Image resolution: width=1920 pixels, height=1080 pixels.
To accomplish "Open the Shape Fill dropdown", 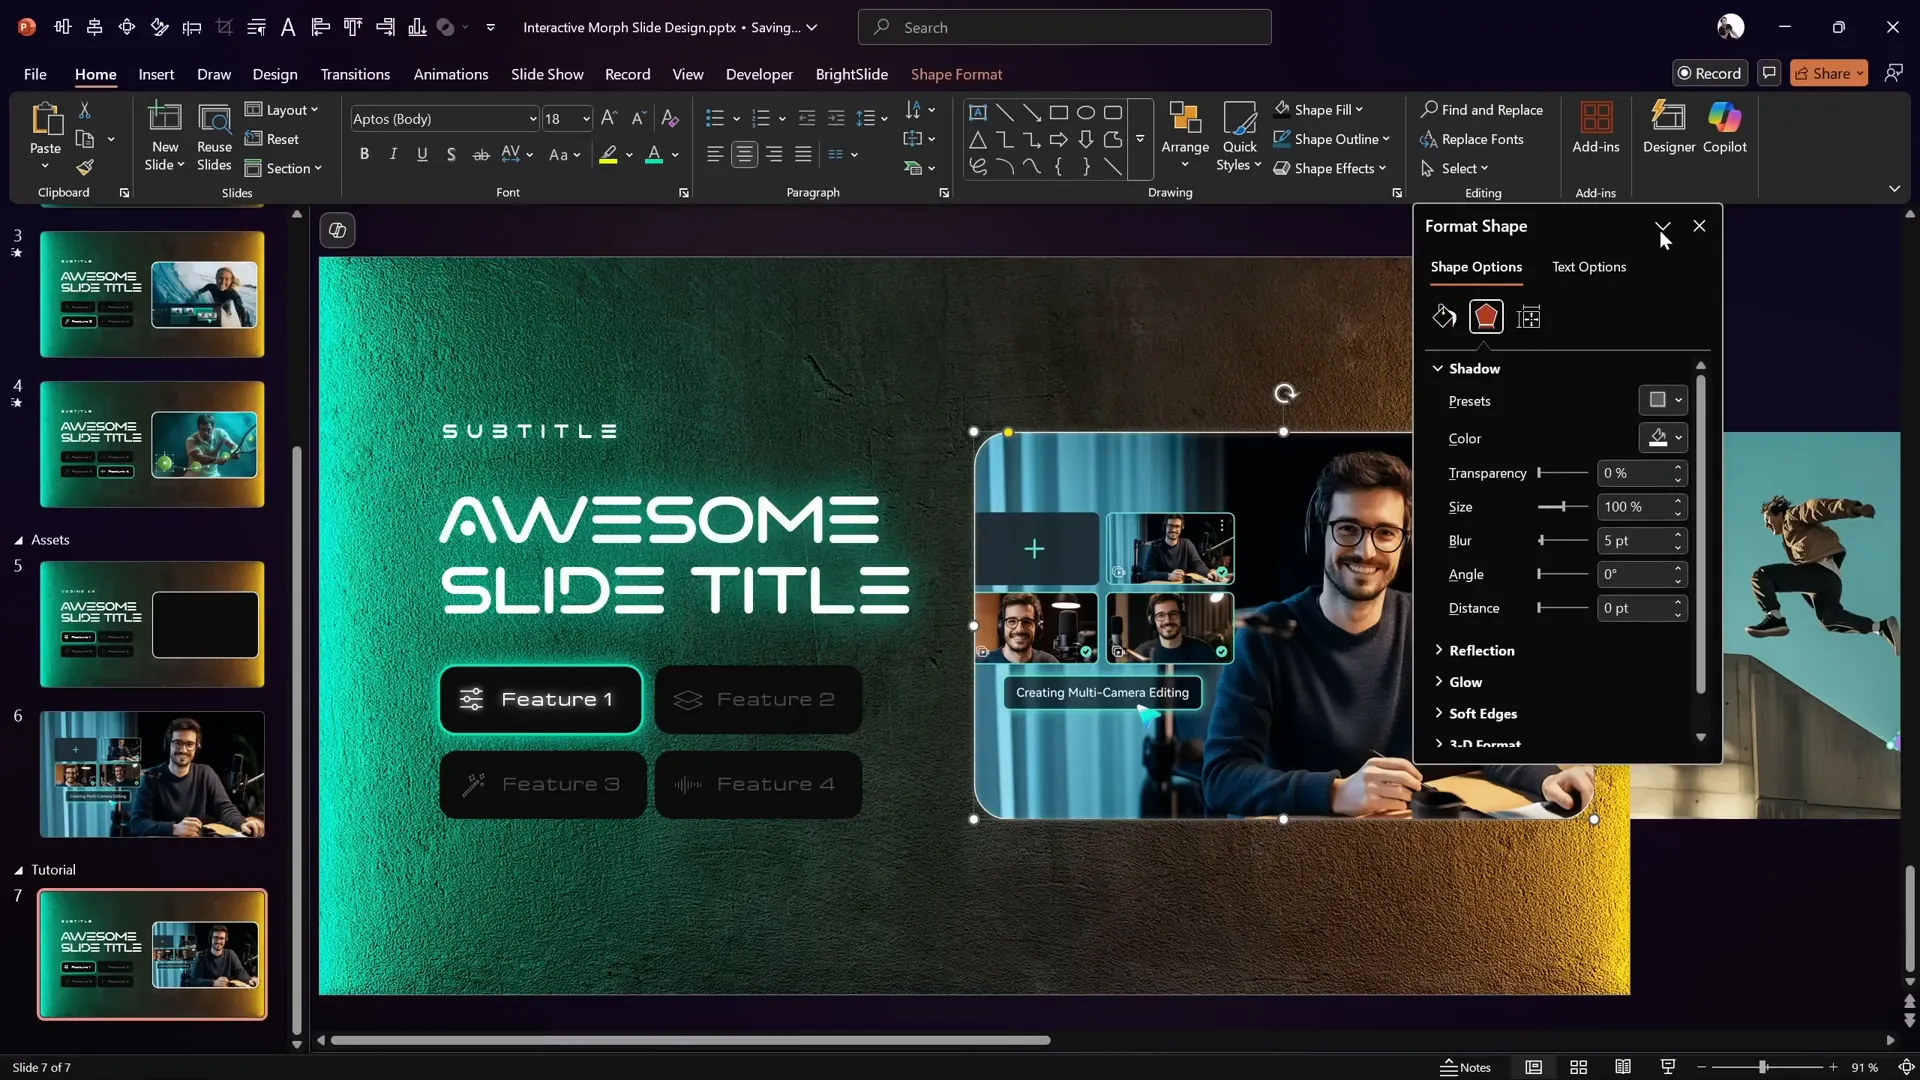I will tap(1318, 110).
